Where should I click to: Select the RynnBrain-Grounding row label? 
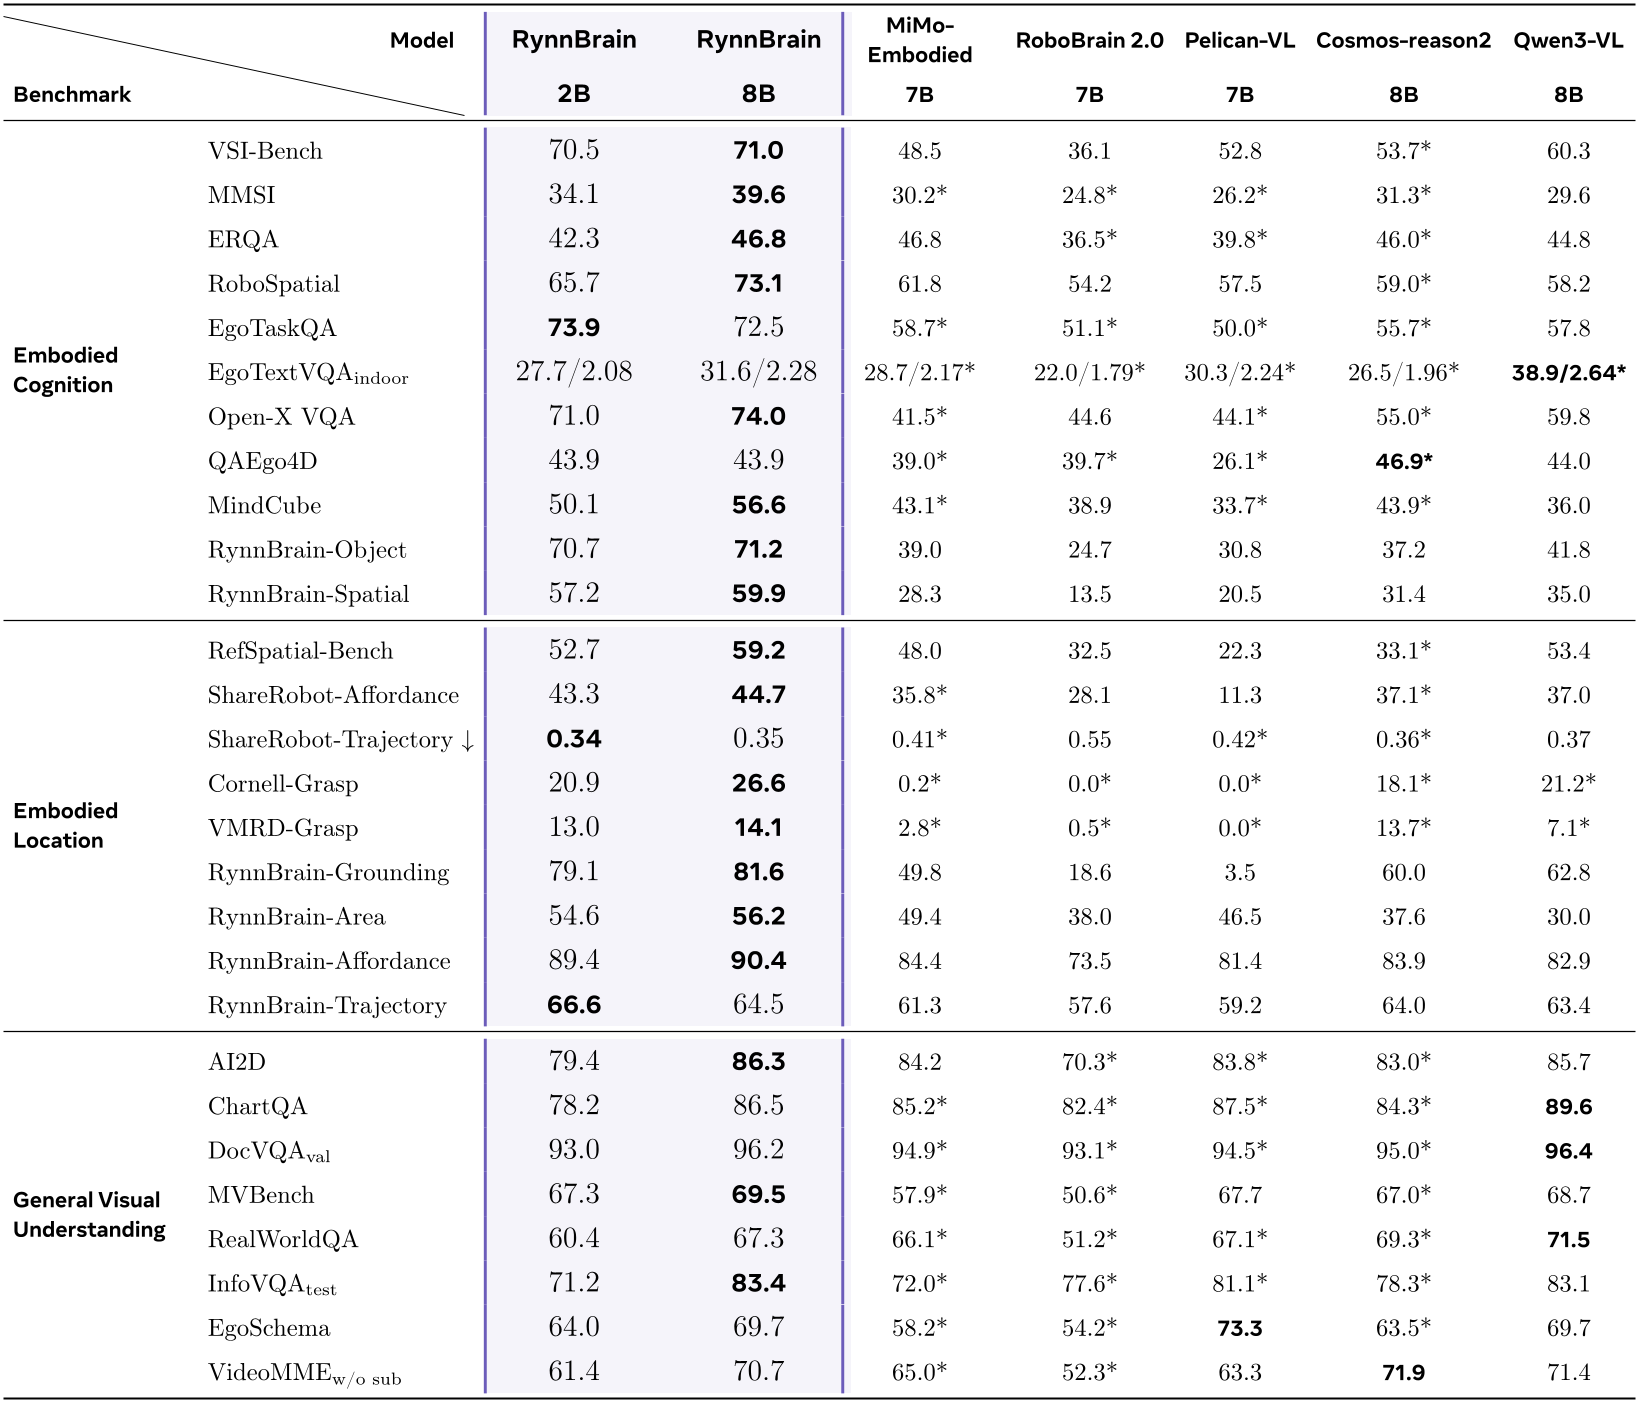[328, 873]
